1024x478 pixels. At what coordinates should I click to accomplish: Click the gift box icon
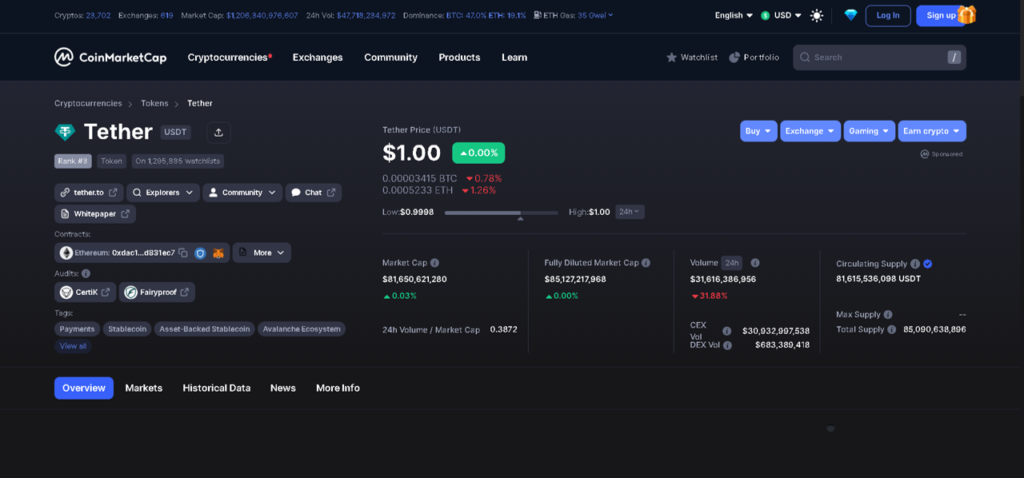(967, 14)
